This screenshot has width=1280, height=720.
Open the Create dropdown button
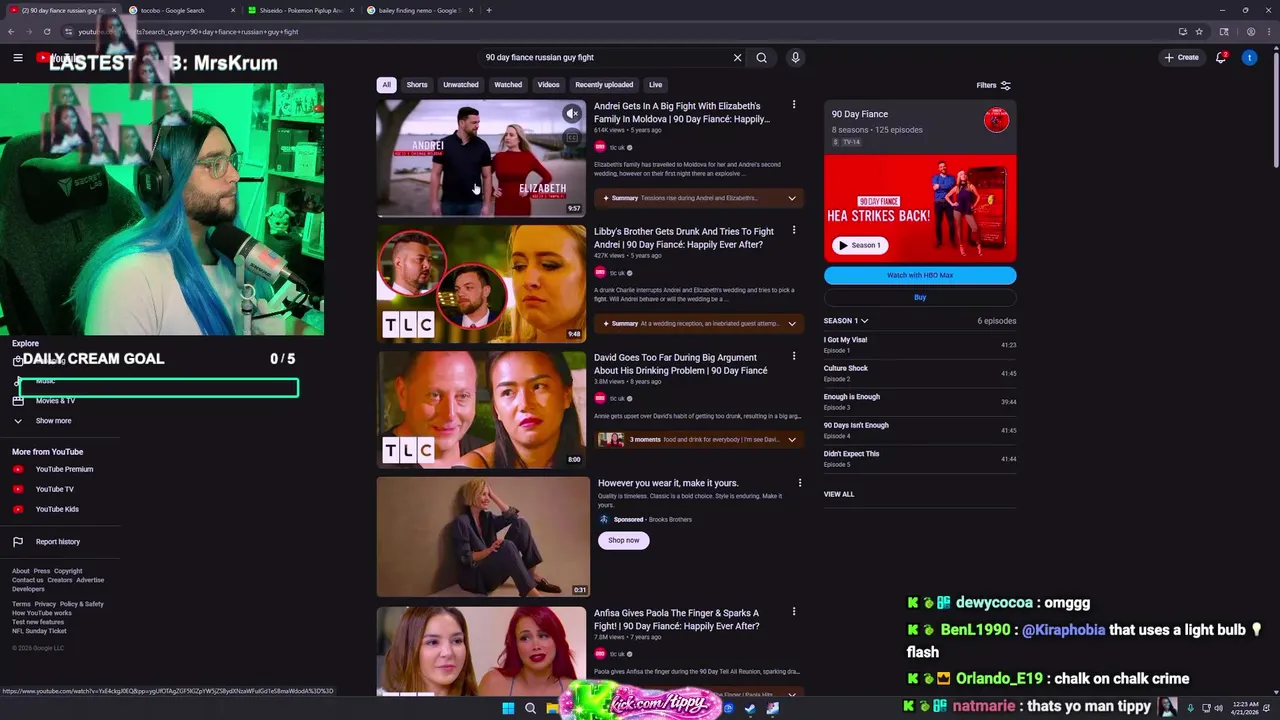click(x=1181, y=58)
